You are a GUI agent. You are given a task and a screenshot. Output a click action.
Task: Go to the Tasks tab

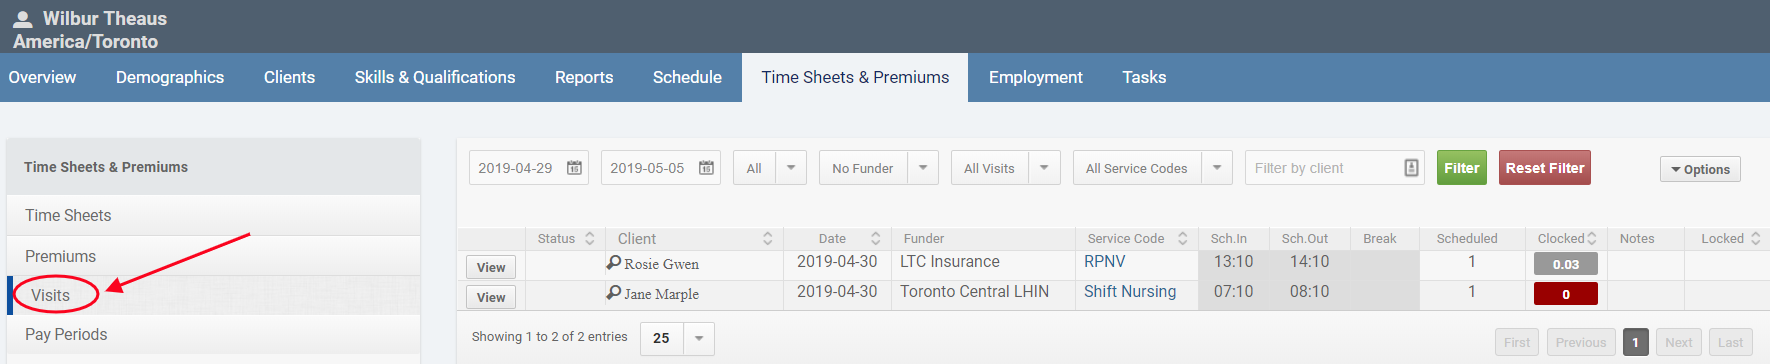[x=1144, y=77]
